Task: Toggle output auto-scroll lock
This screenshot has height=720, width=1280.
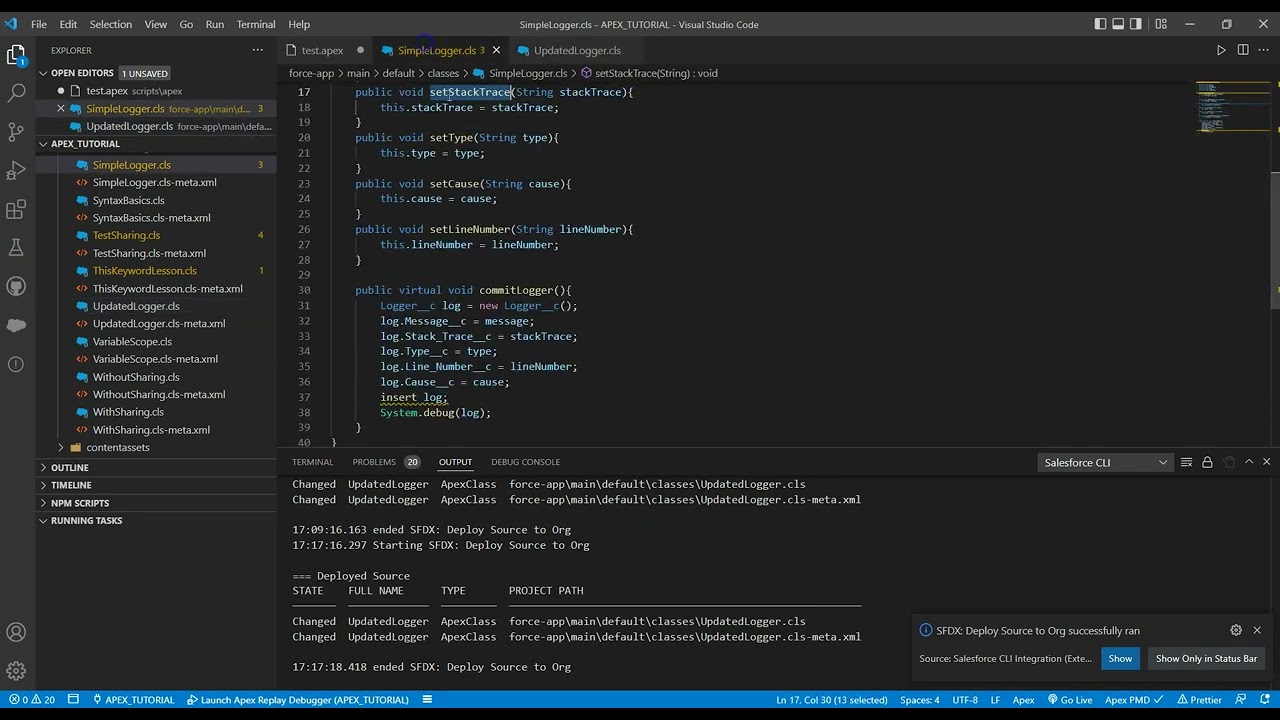Action: (1207, 462)
